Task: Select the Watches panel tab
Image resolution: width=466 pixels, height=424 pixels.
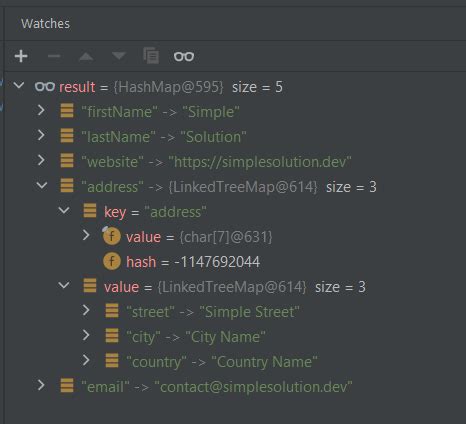Action: (45, 24)
